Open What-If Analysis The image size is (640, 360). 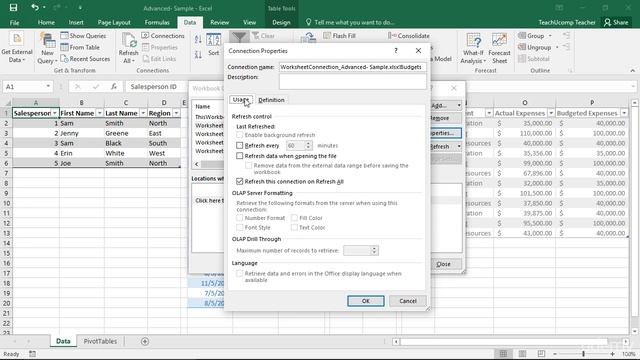[473, 48]
